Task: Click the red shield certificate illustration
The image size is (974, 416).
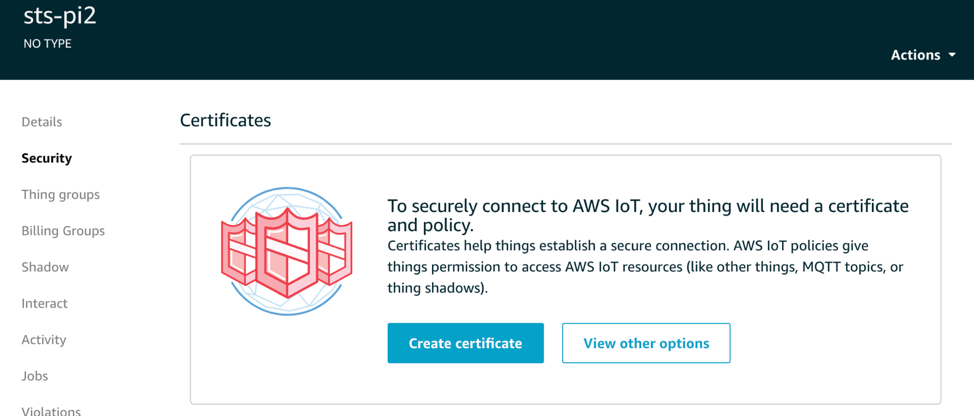Action: (x=287, y=251)
